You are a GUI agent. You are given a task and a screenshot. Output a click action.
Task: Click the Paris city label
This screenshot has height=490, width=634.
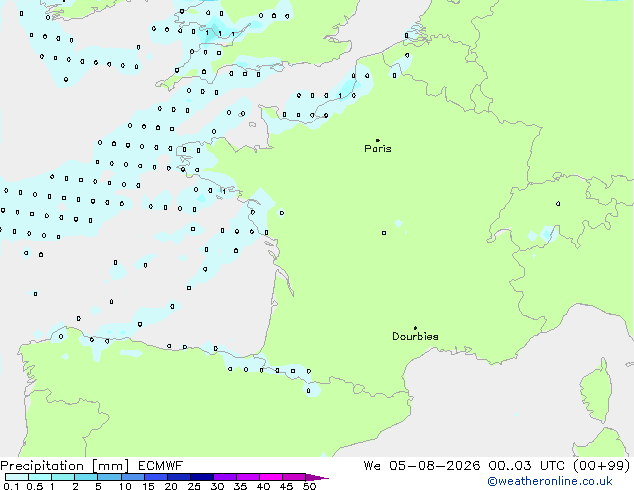[378, 148]
